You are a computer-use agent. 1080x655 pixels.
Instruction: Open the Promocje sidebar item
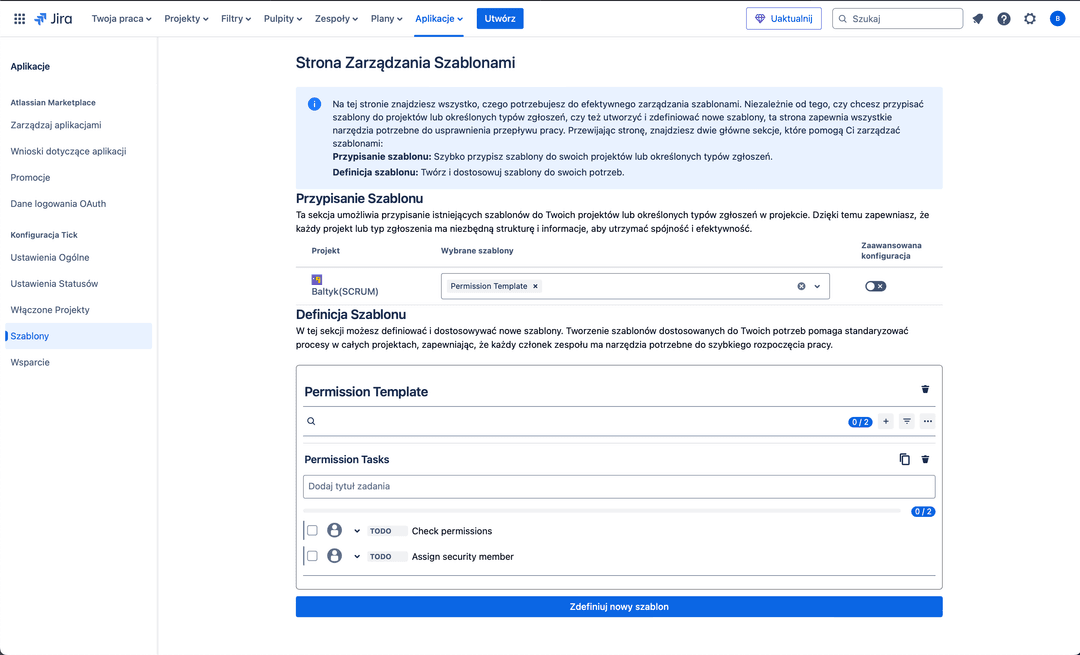30,177
